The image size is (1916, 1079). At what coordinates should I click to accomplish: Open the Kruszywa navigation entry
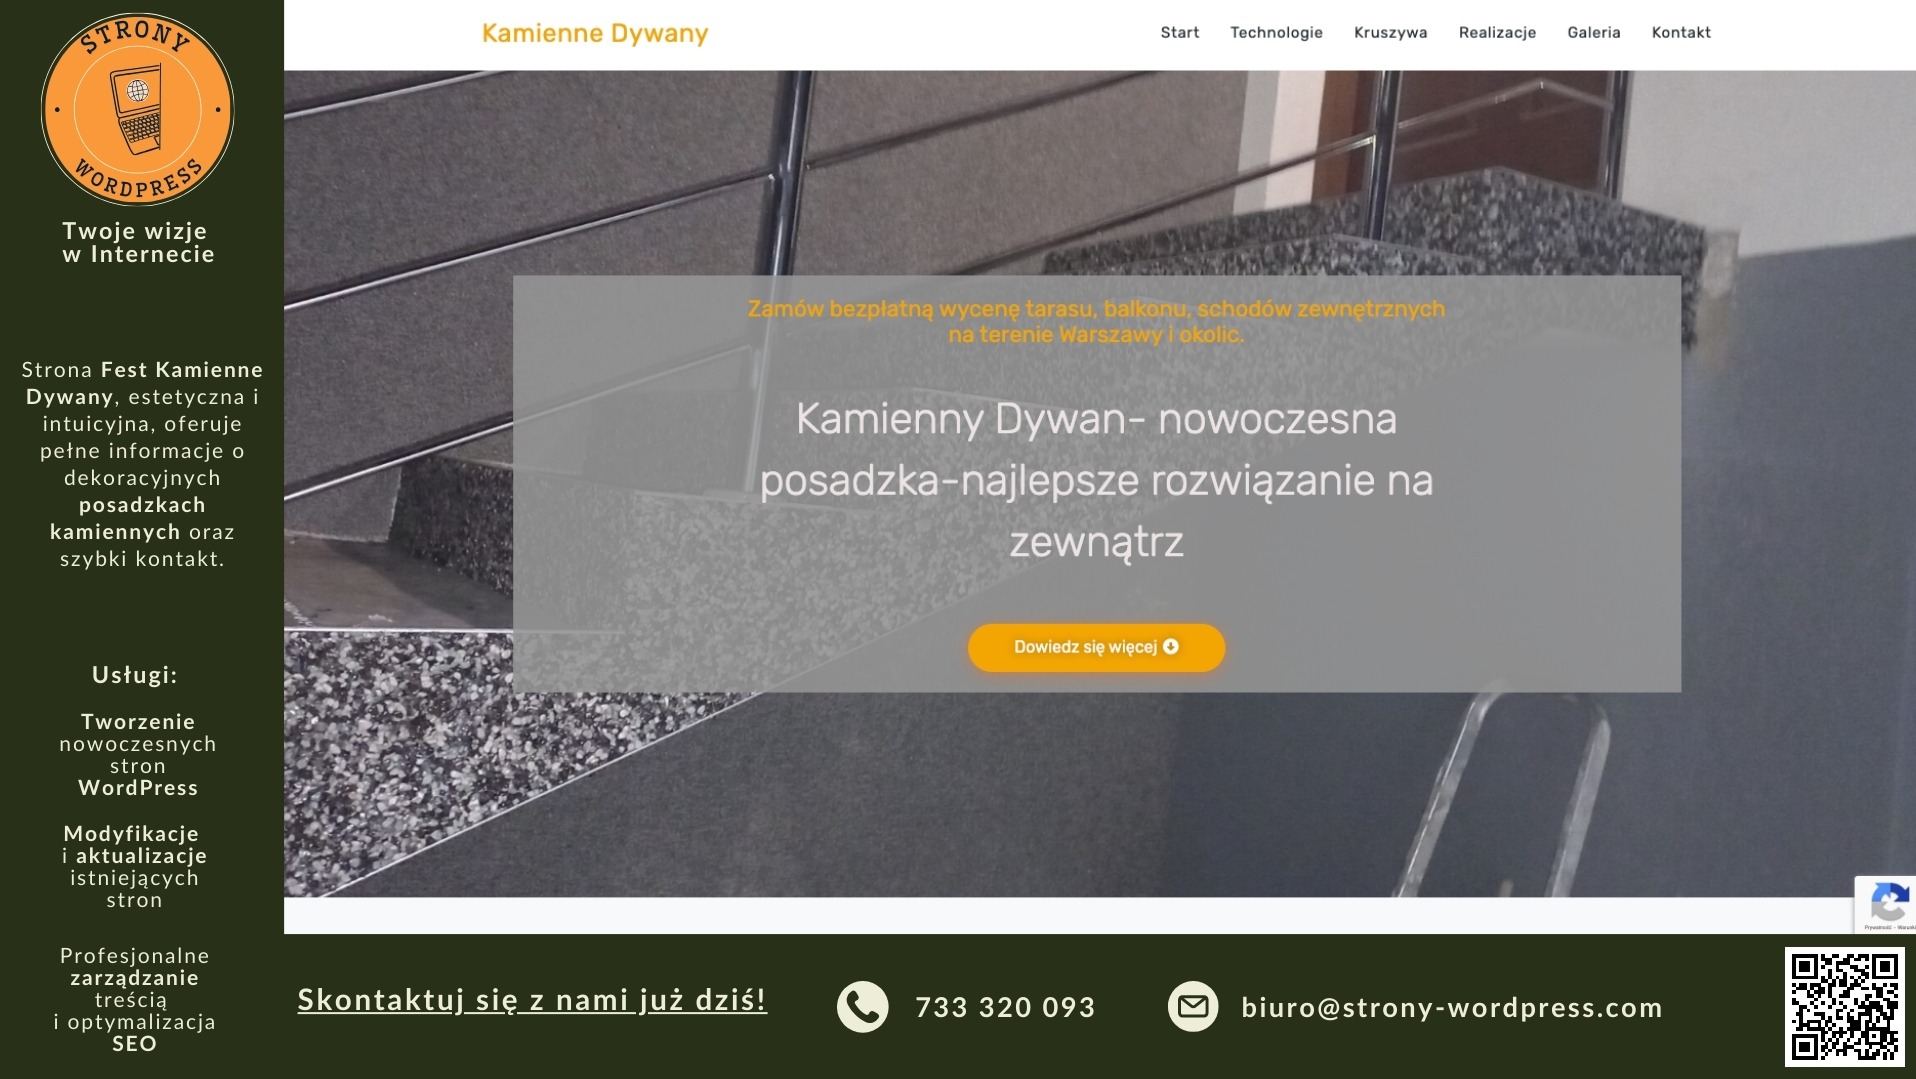point(1390,32)
